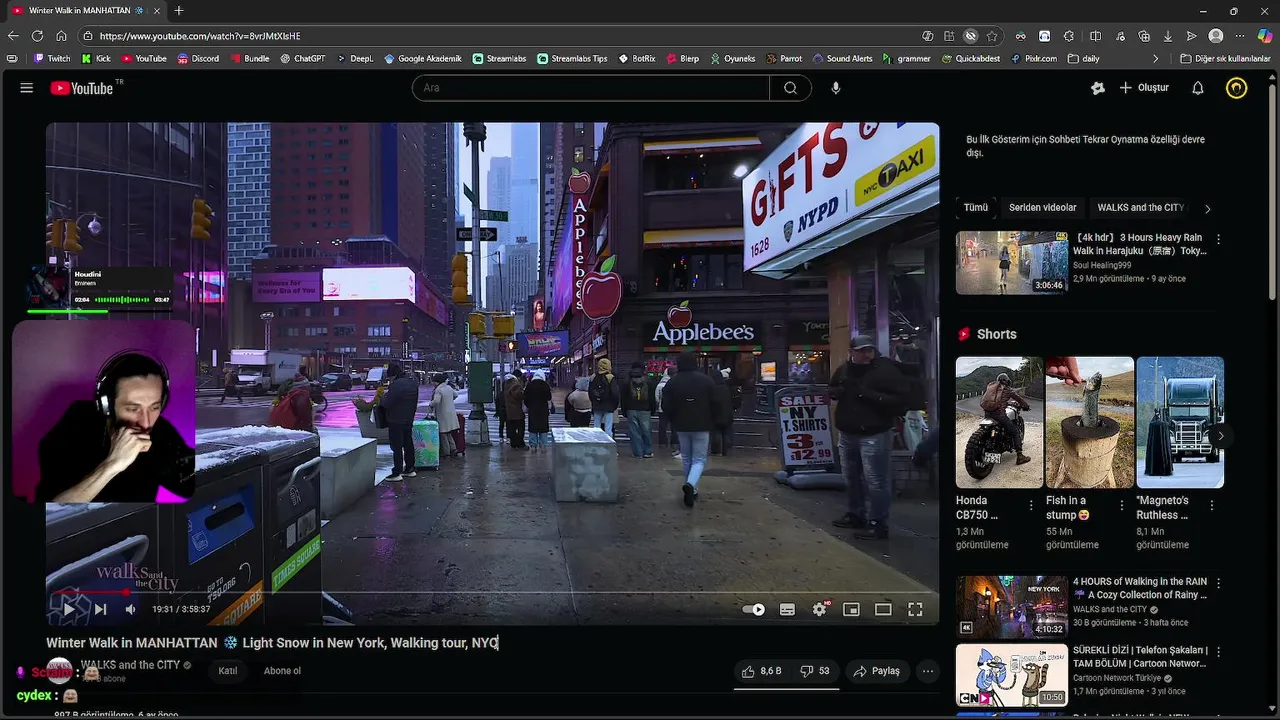Open the WALKS and the CITY channel name
The height and width of the screenshot is (720, 1280).
click(130, 665)
